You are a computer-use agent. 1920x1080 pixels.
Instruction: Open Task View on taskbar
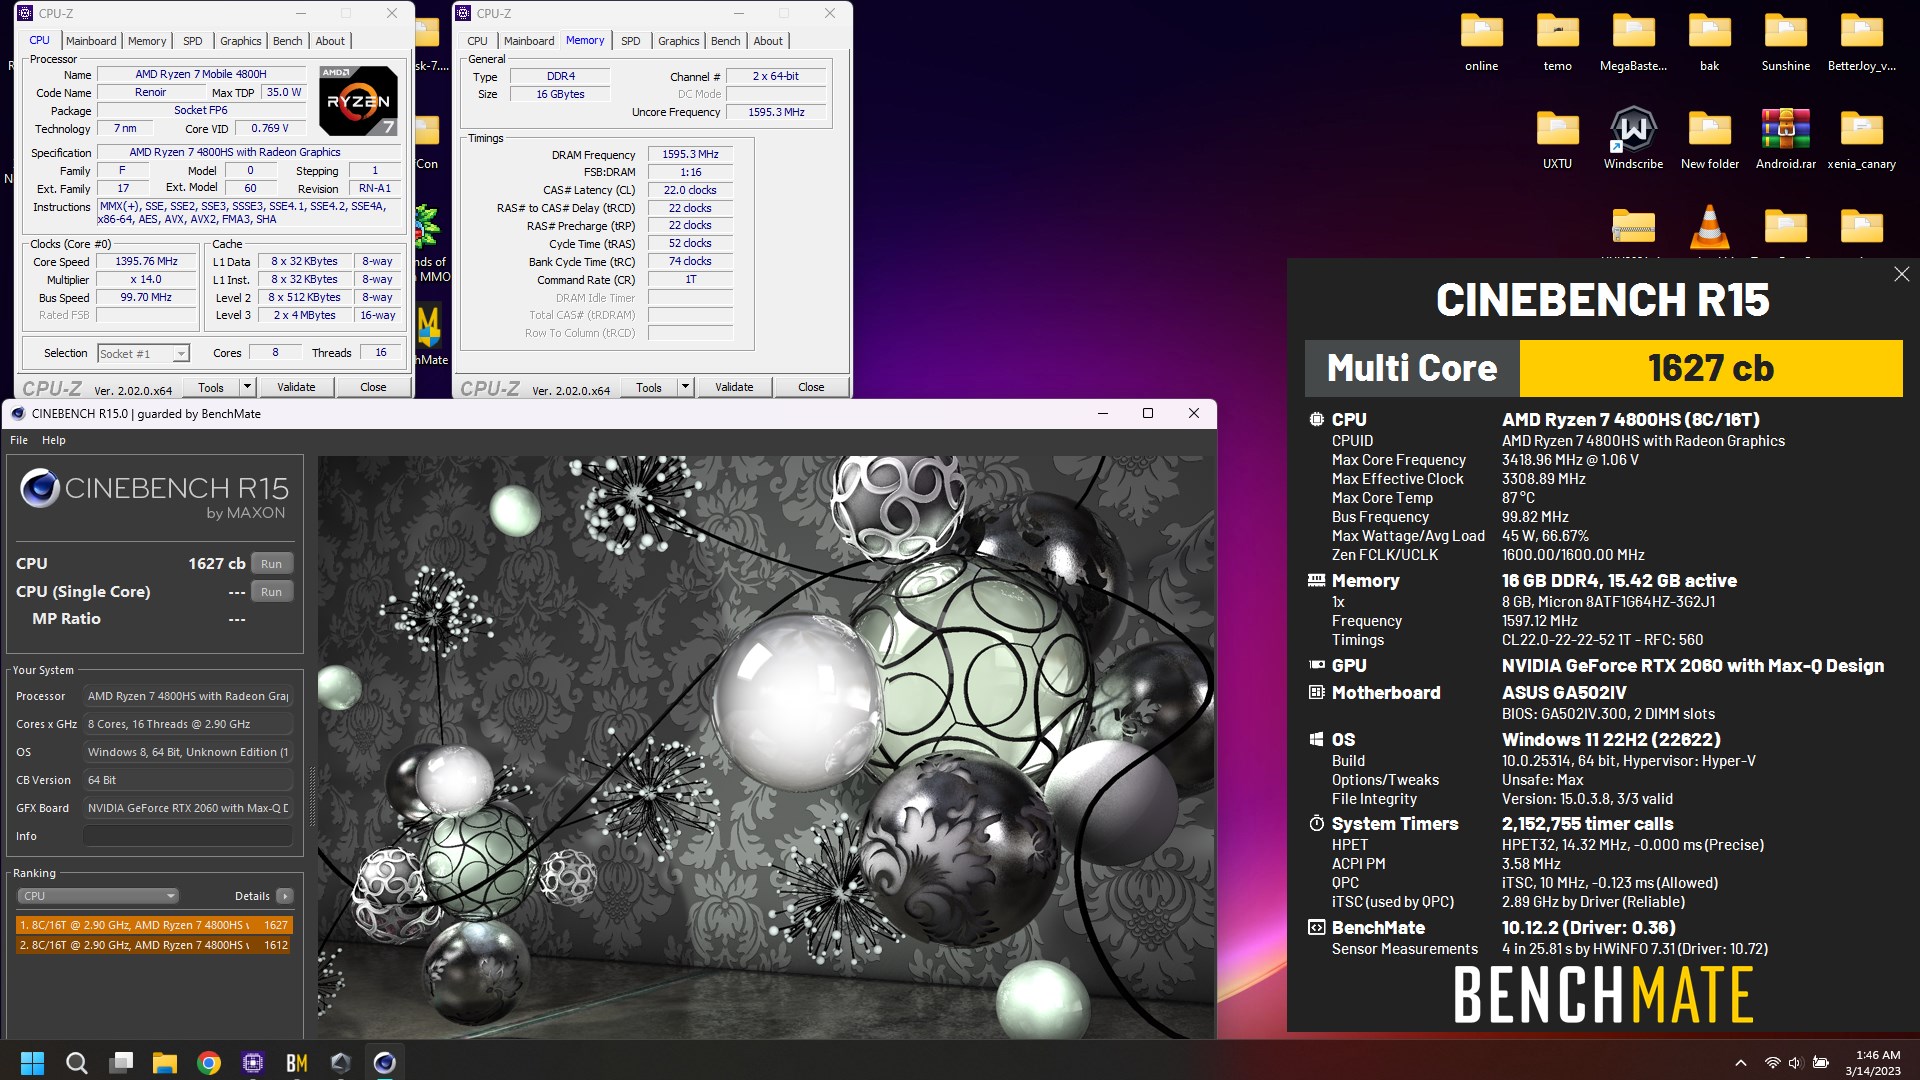121,1062
